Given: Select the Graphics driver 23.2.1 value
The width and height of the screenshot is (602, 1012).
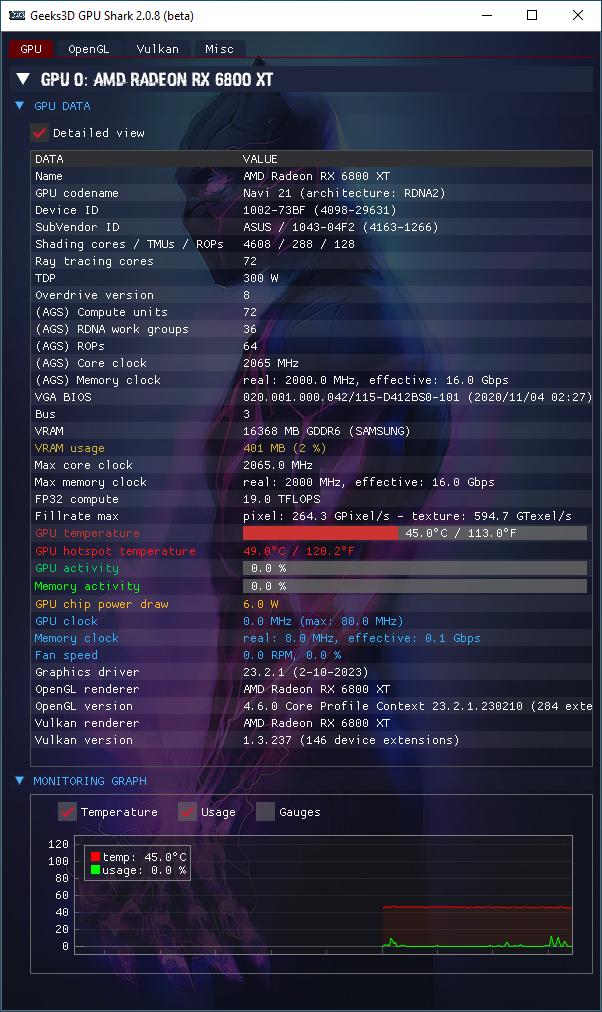Looking at the screenshot, I should (x=305, y=672).
